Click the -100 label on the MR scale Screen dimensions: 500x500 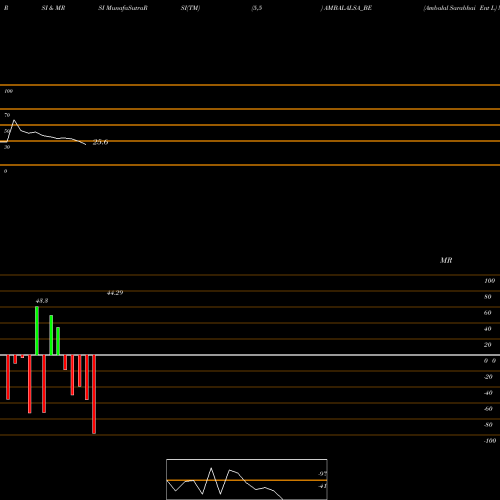coord(489,441)
